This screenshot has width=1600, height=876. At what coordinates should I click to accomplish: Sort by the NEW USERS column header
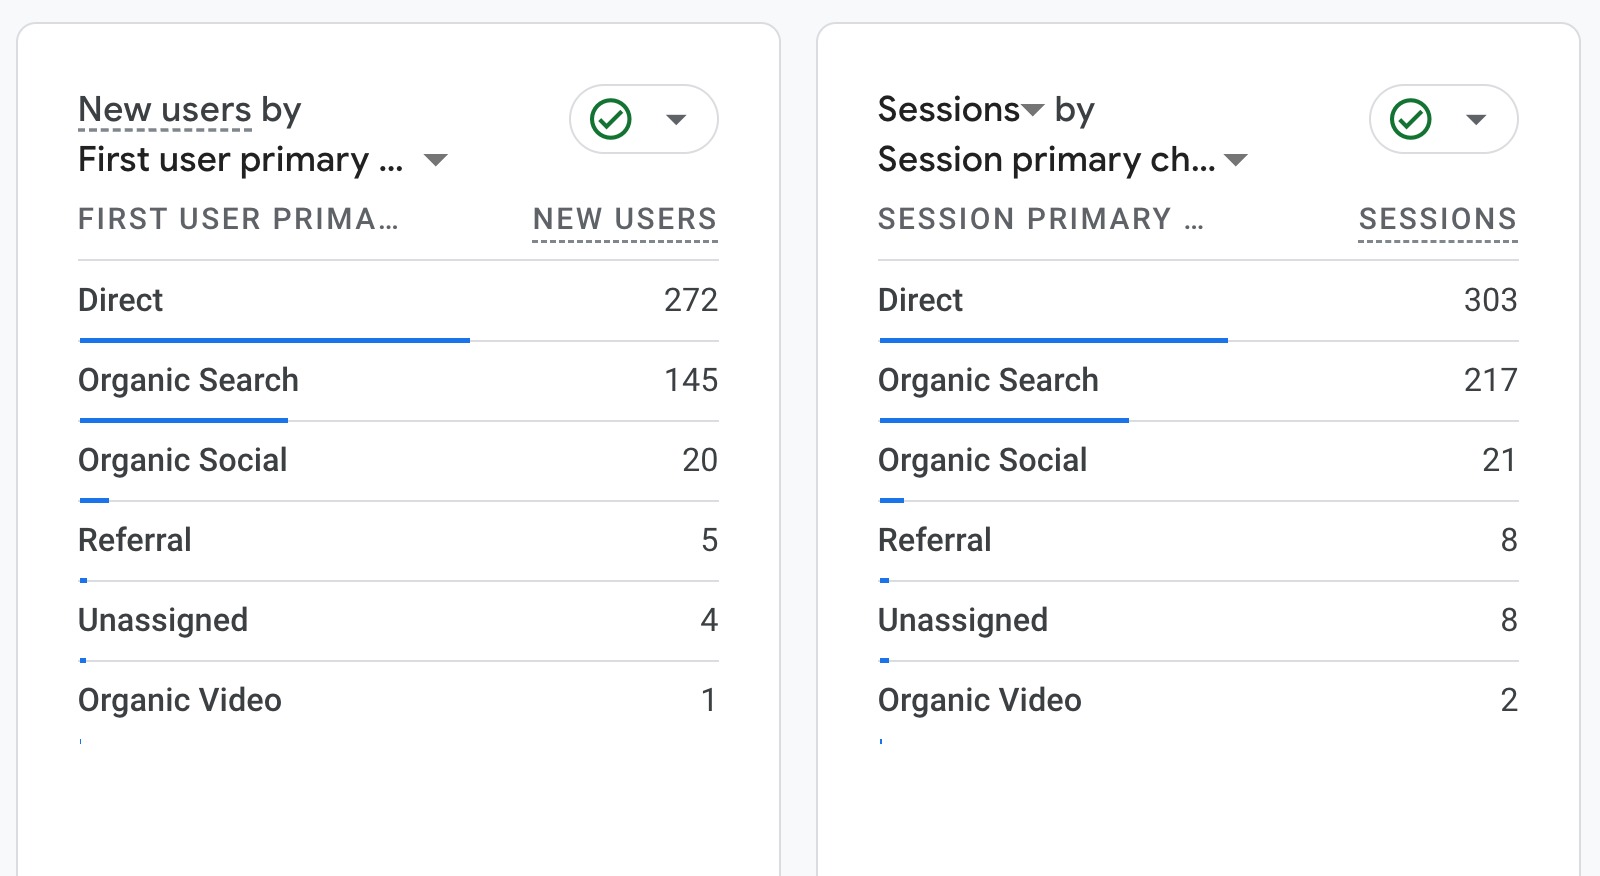coord(624,219)
